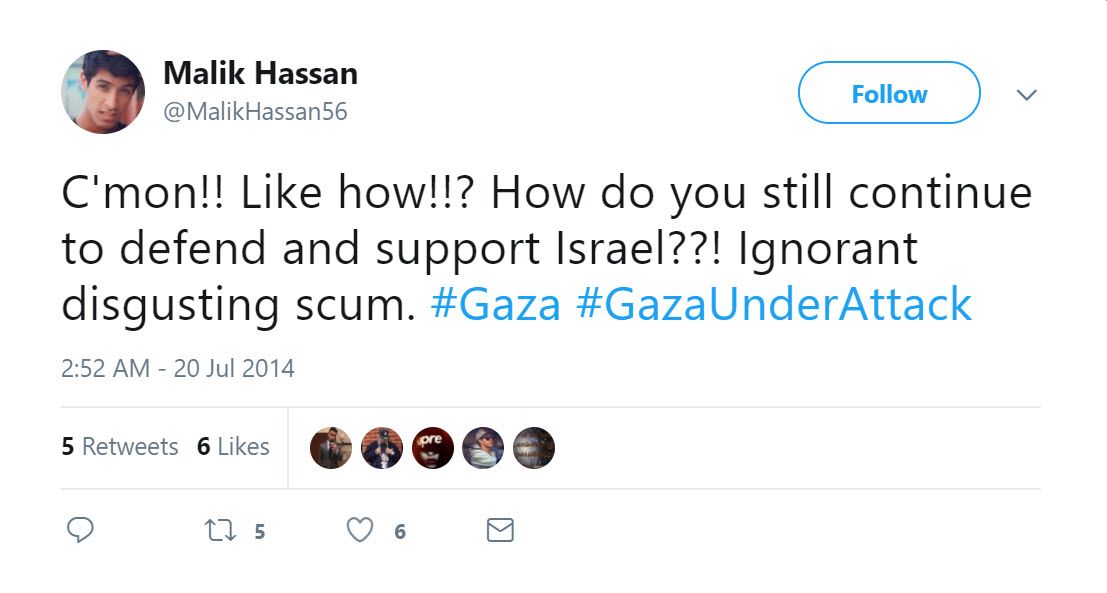Open the 2:52 AM - 20 Jul 2014 timestamp
The width and height of the screenshot is (1107, 593).
178,368
